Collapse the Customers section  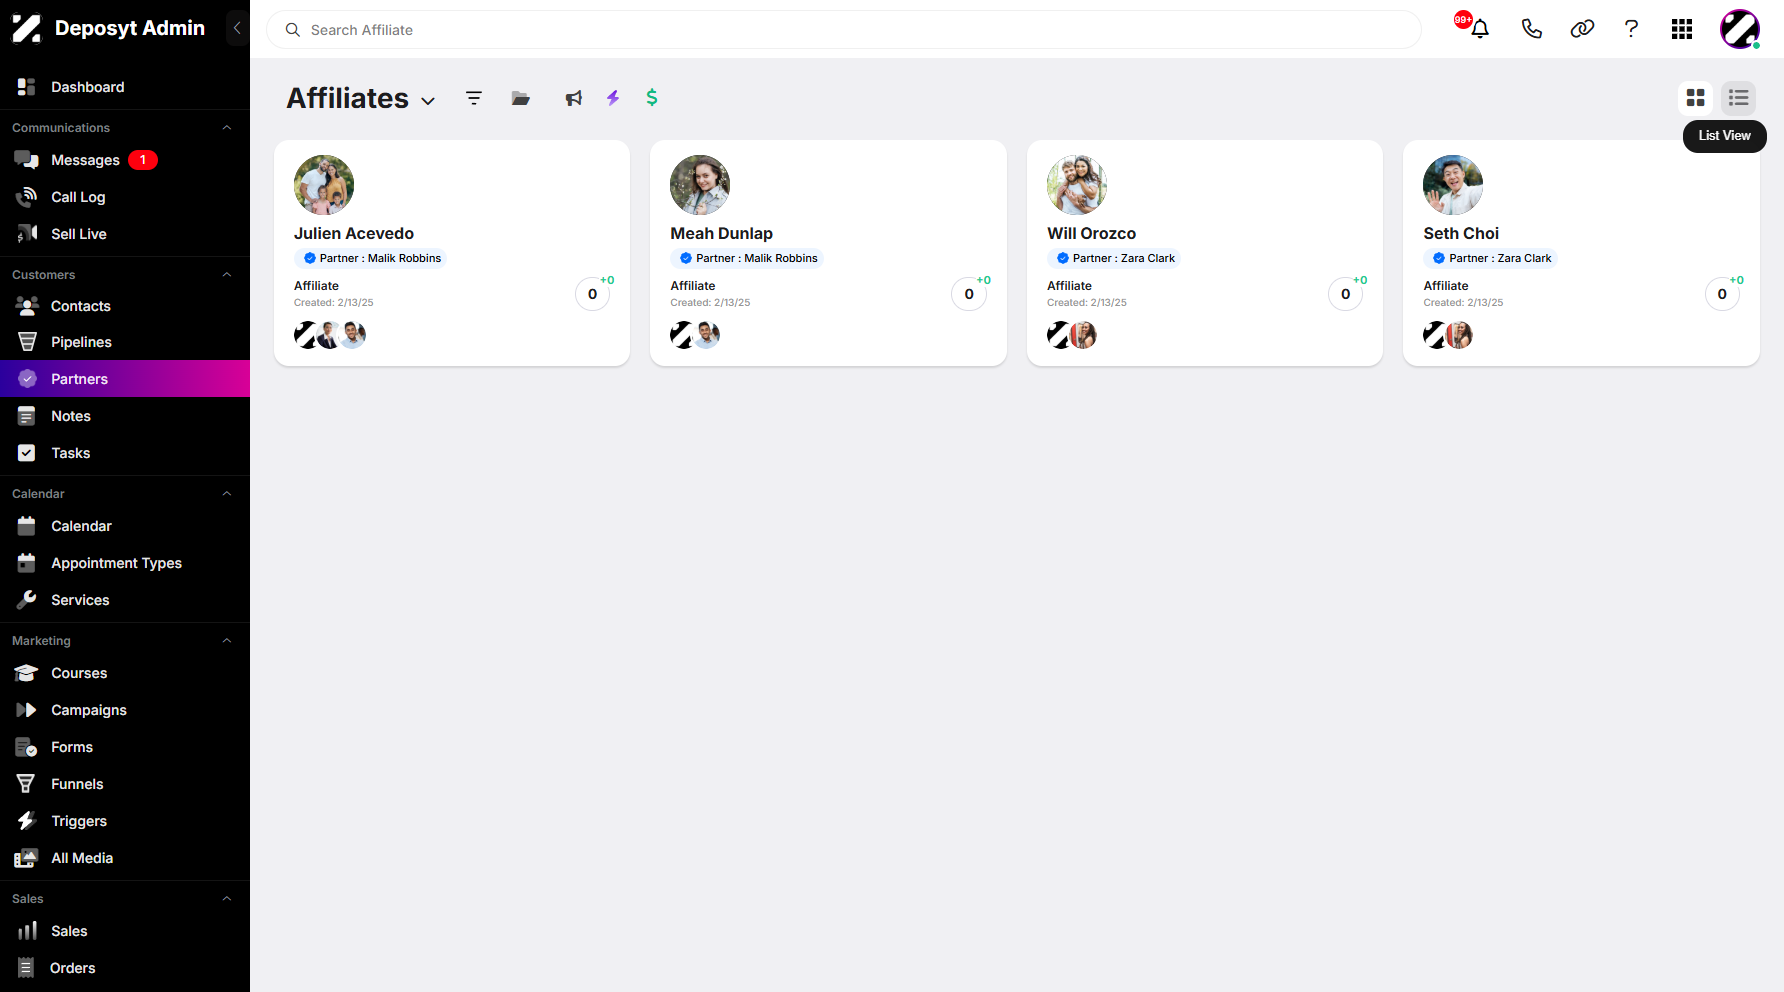pos(227,275)
